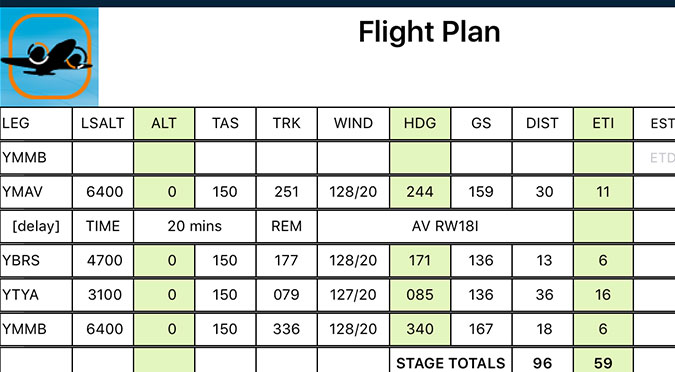Click the ETI column header
Screen dimensions: 675x372
pos(603,123)
